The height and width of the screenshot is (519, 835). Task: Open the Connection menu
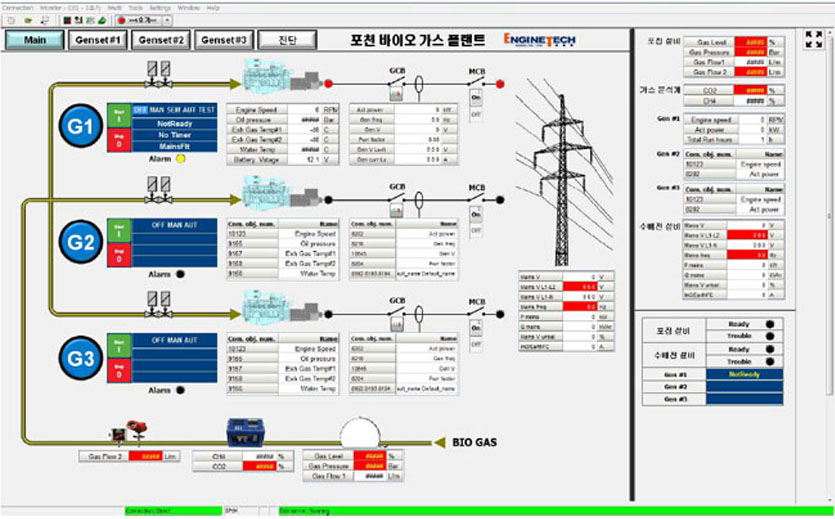tap(18, 8)
